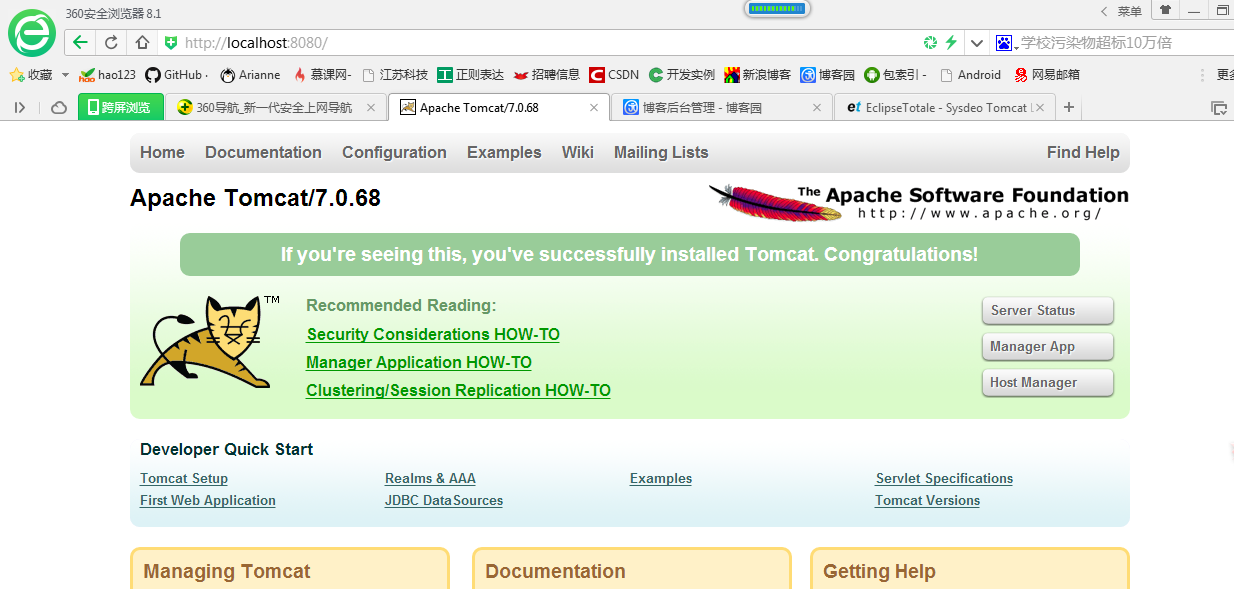Open the 招聘信息 bookmark
This screenshot has width=1234, height=589.
[546, 75]
